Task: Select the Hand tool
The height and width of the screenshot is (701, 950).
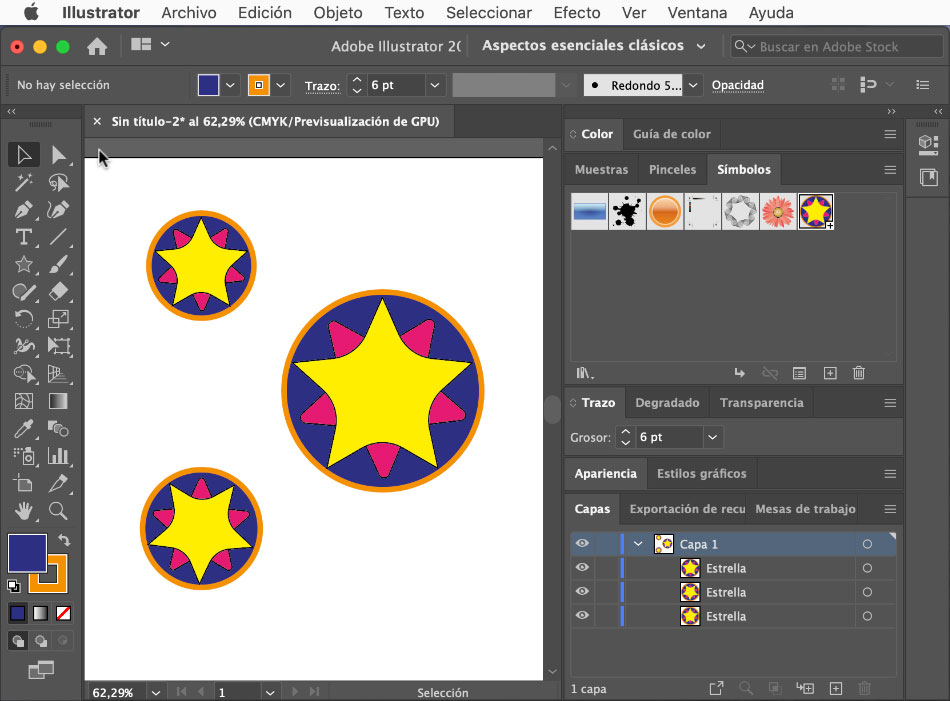Action: (24, 511)
